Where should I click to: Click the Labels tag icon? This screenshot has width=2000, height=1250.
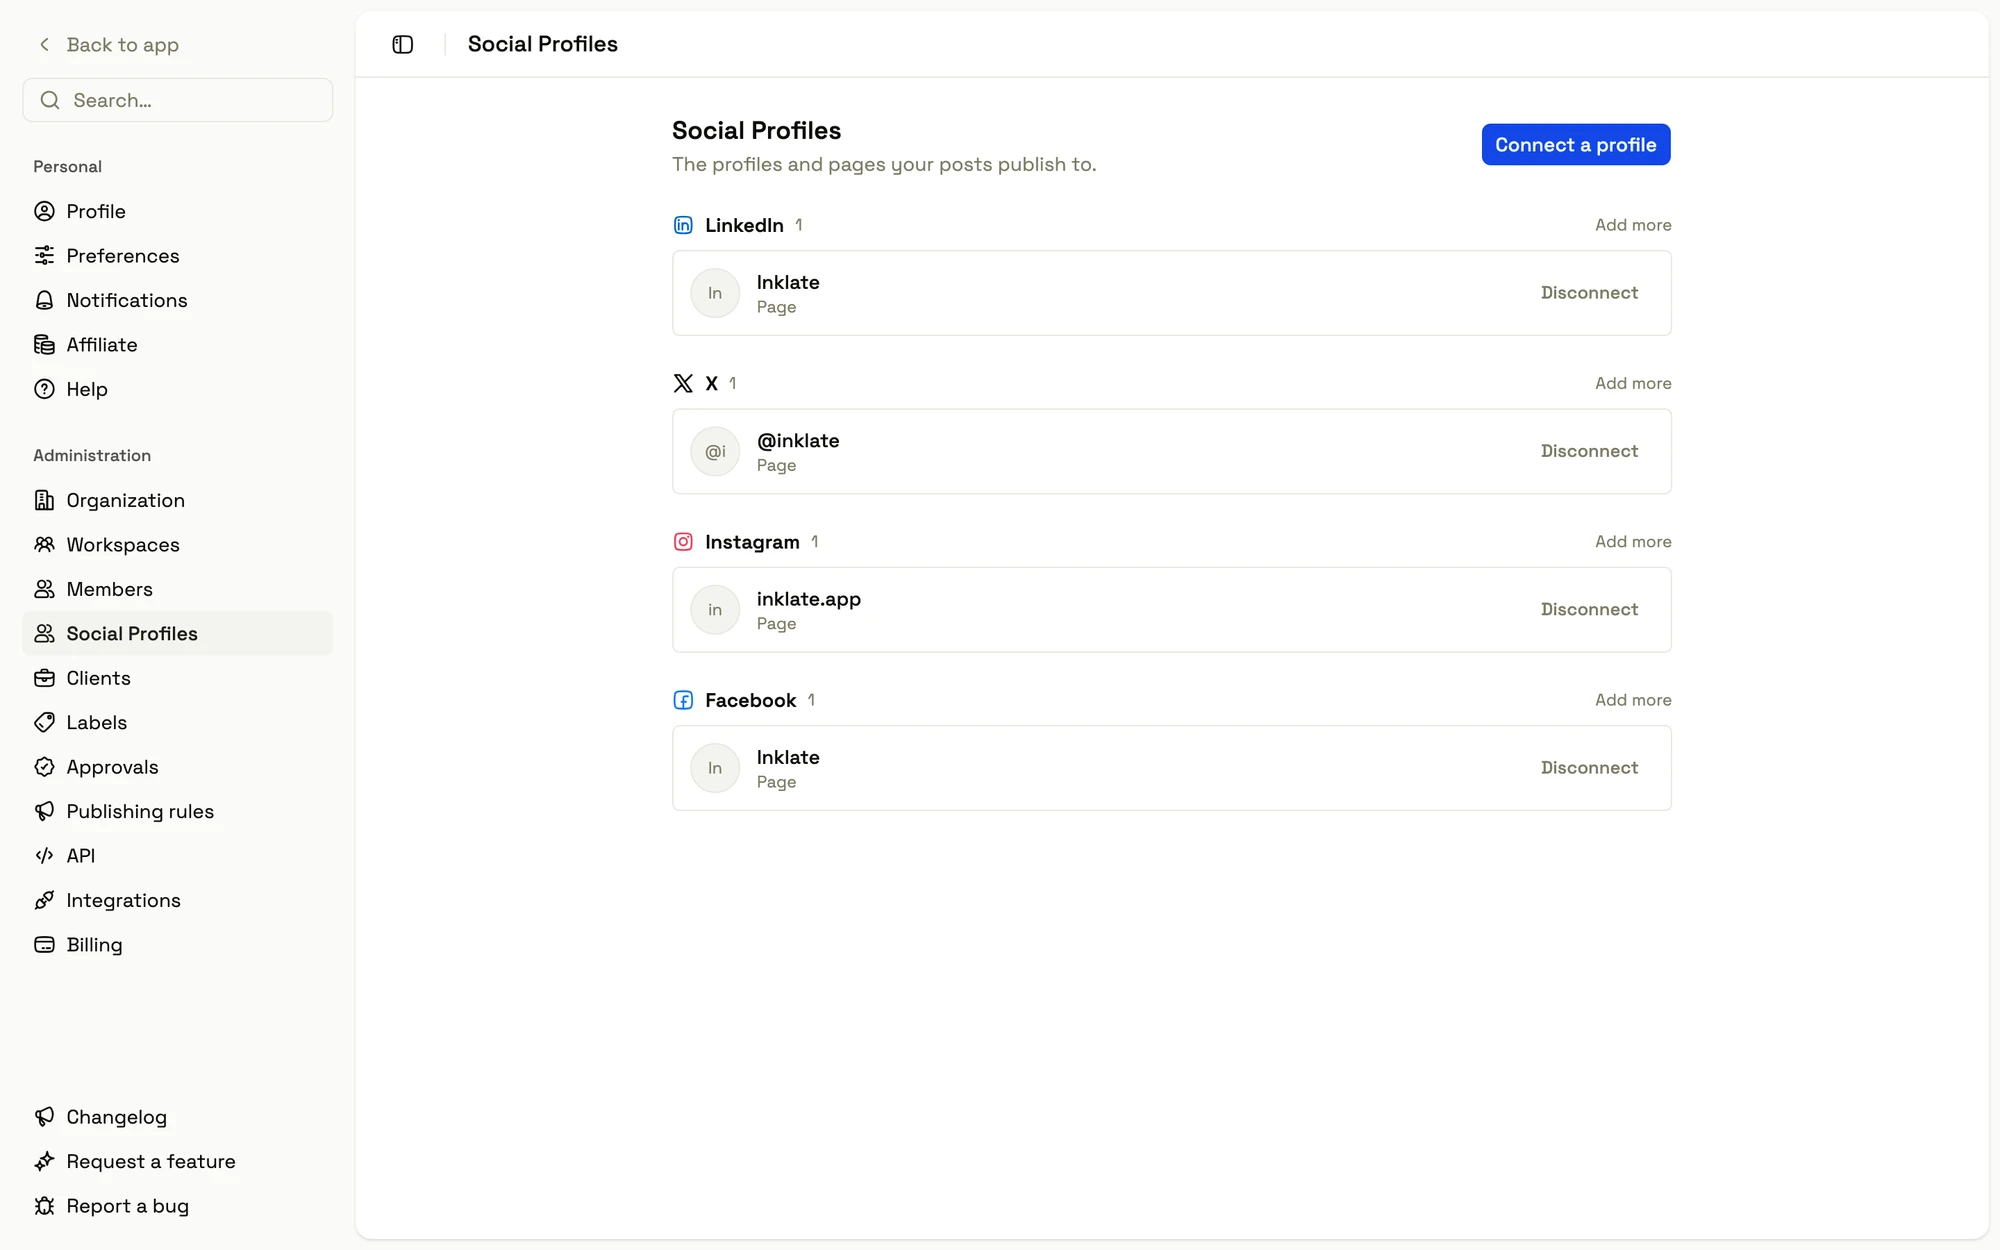pos(44,722)
